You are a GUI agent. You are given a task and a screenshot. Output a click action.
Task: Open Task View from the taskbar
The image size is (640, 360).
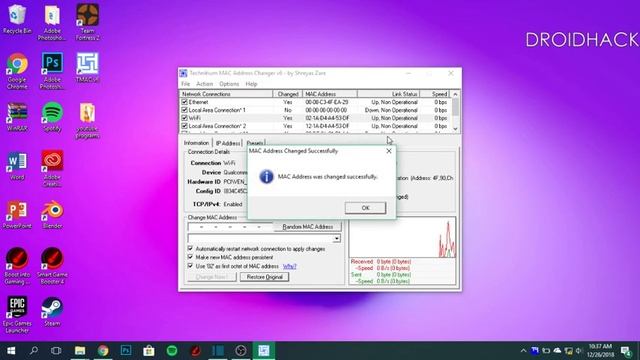coord(56,351)
